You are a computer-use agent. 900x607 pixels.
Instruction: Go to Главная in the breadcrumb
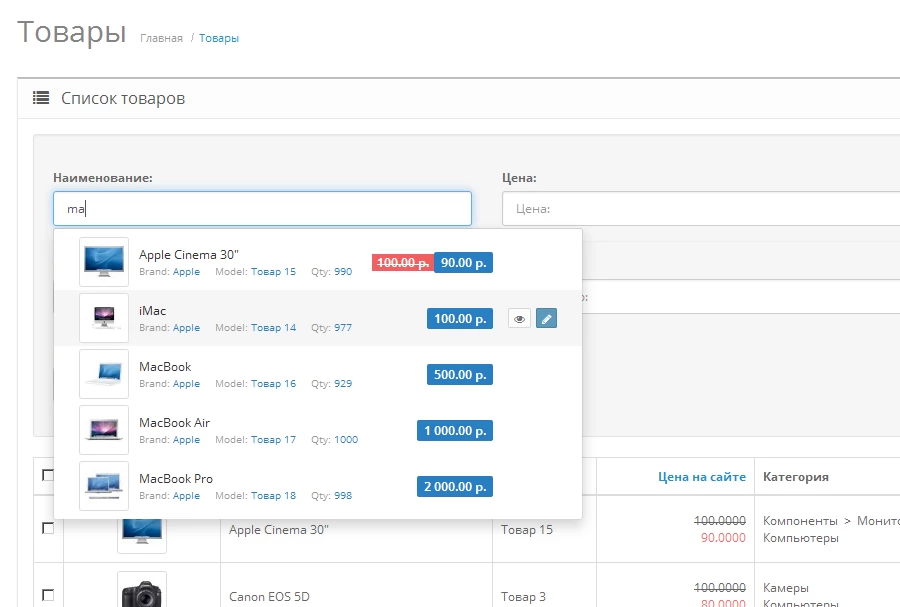tap(161, 38)
